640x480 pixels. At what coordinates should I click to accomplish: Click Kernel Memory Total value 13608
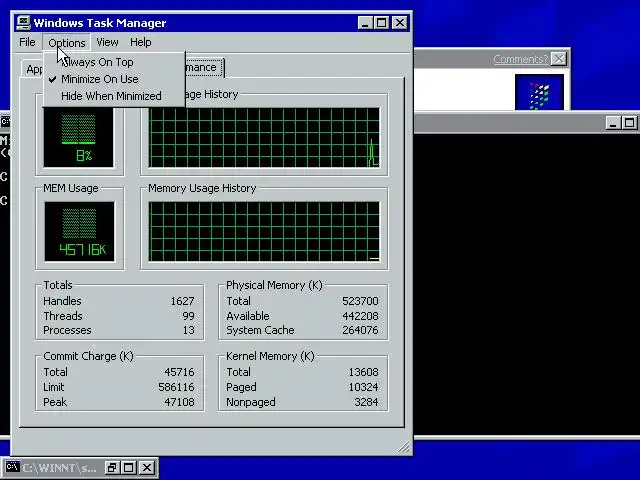363,372
